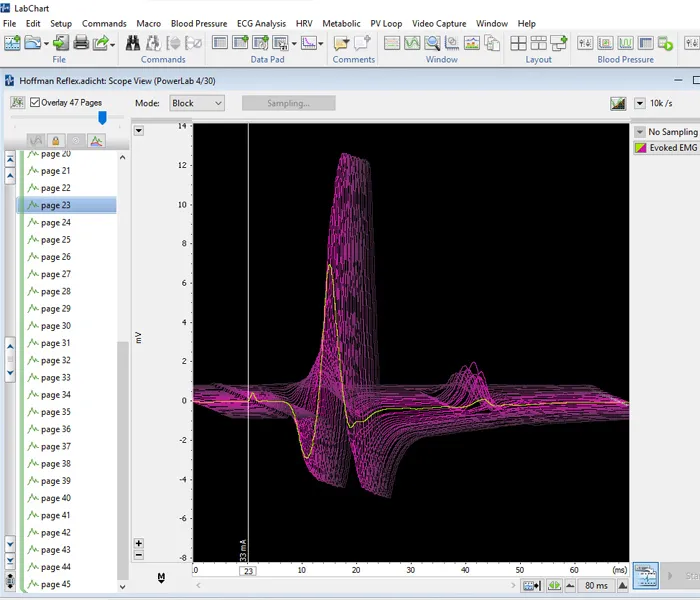Toggle the No Sampling channel checkbox
700x600 pixels.
pos(641,132)
